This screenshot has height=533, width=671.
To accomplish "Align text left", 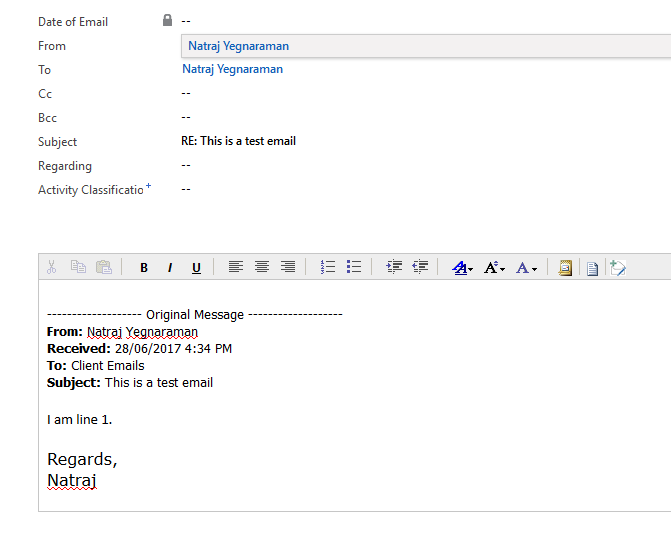I will (236, 267).
